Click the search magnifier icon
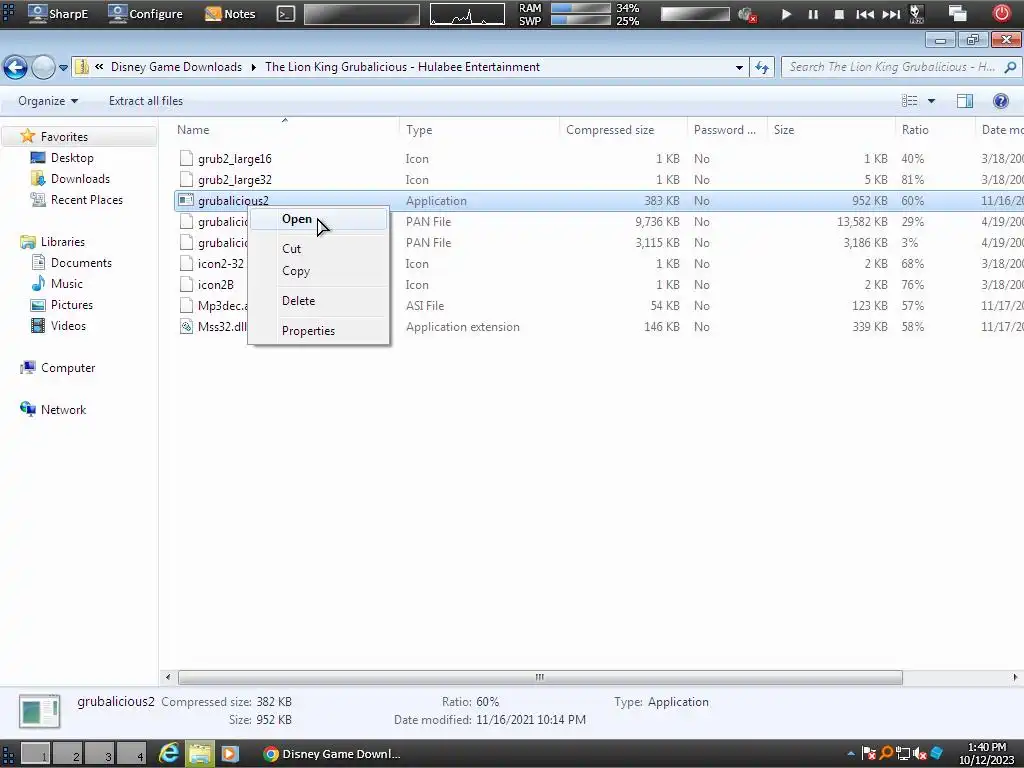 pyautogui.click(x=1010, y=67)
